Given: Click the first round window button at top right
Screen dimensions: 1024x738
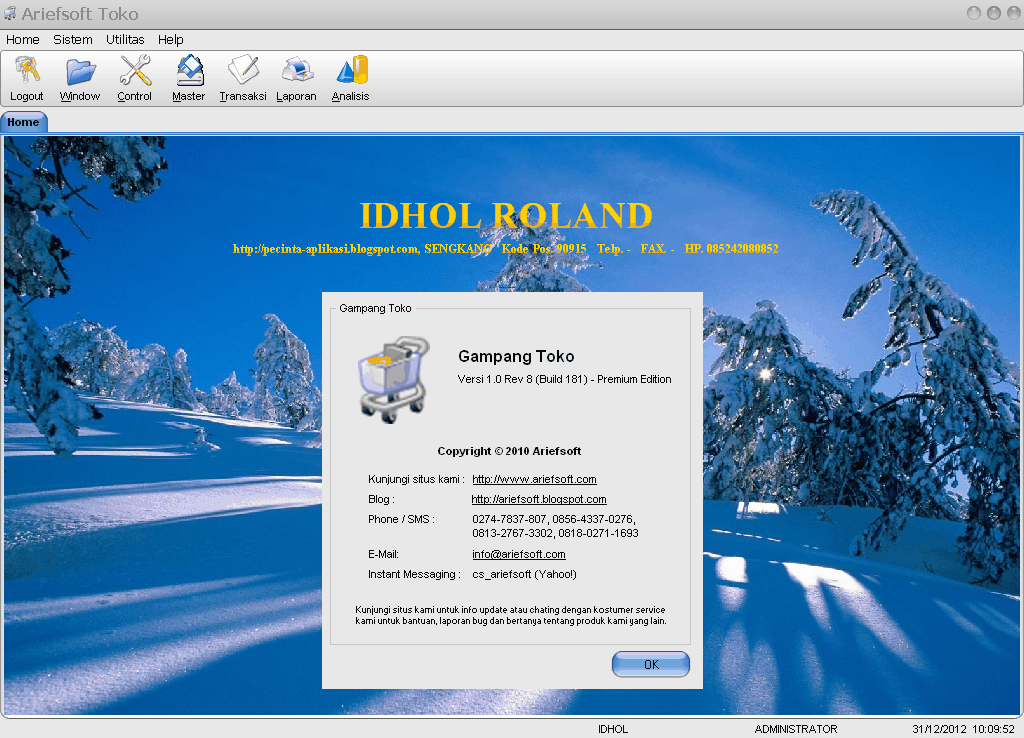Looking at the screenshot, I should point(974,13).
